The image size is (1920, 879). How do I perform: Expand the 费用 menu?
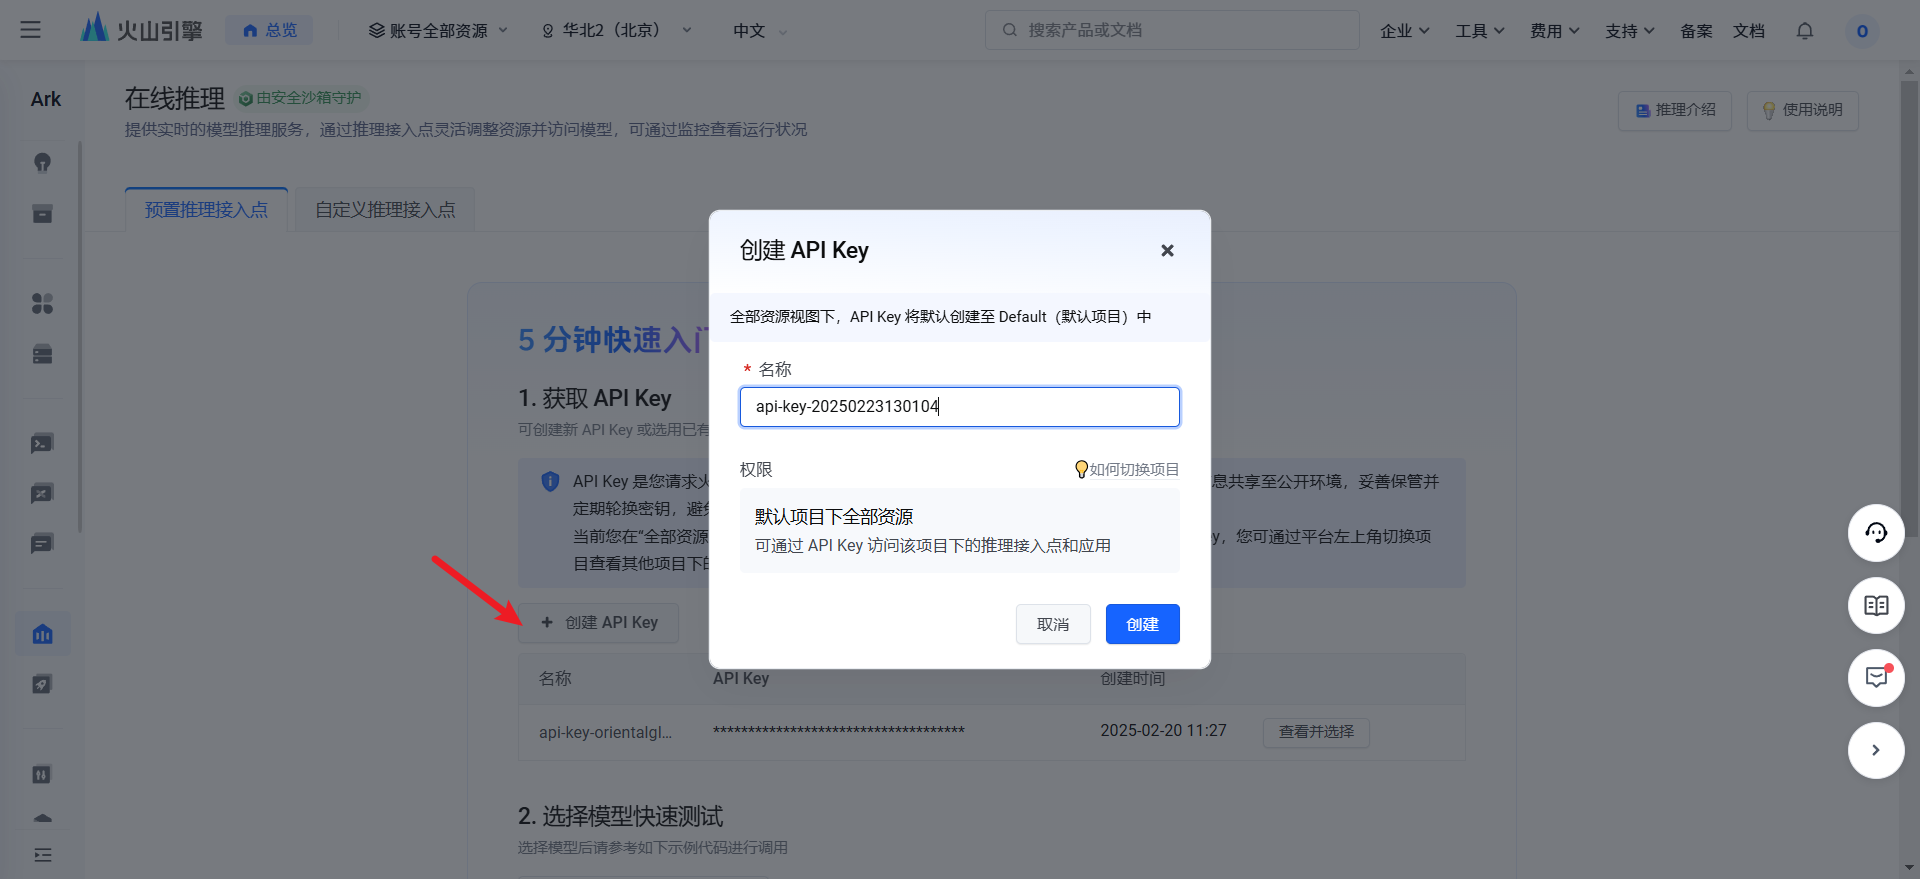point(1554,31)
